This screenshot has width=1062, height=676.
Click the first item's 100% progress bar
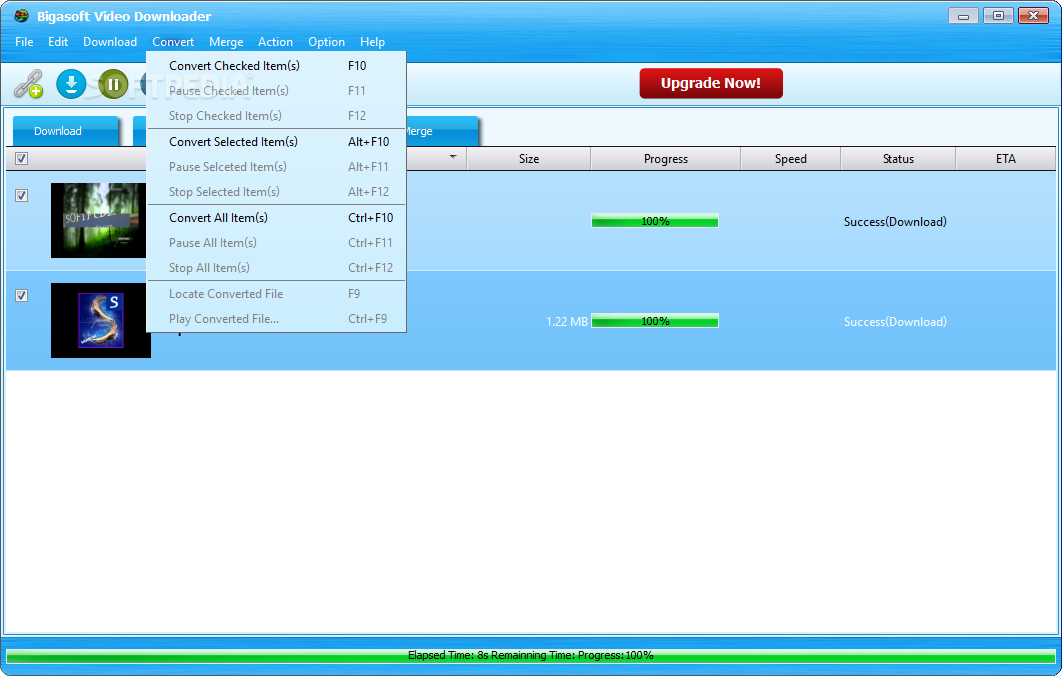coord(655,221)
